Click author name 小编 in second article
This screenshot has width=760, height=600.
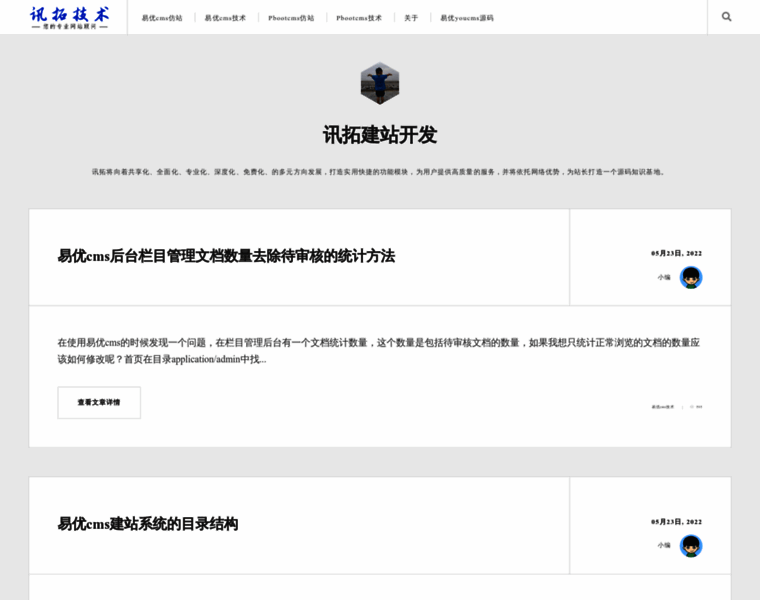(664, 545)
